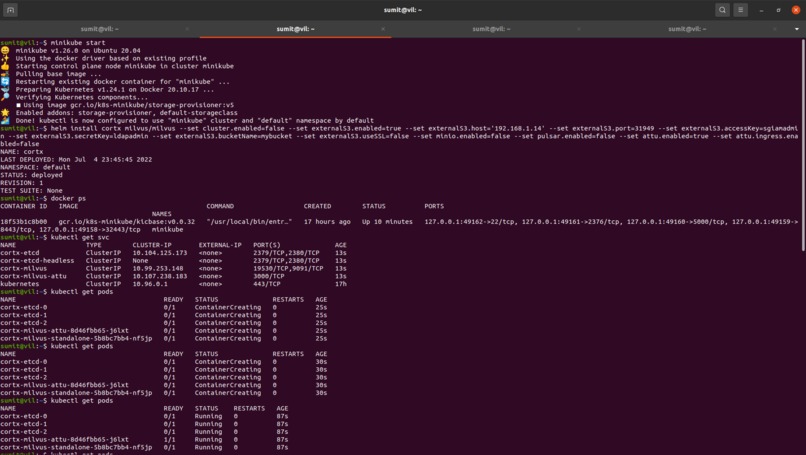Click 'STATUS: deployed' line
The width and height of the screenshot is (806, 455).
tap(31, 175)
